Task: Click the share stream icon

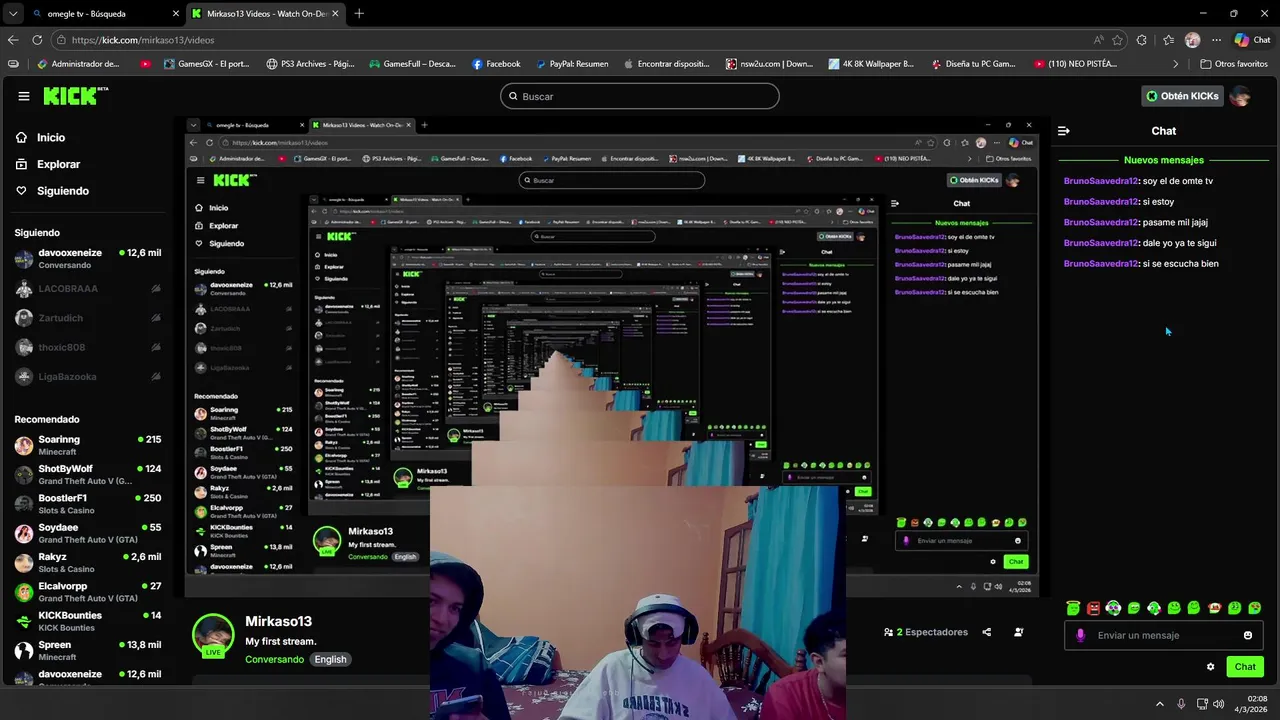Action: (987, 632)
